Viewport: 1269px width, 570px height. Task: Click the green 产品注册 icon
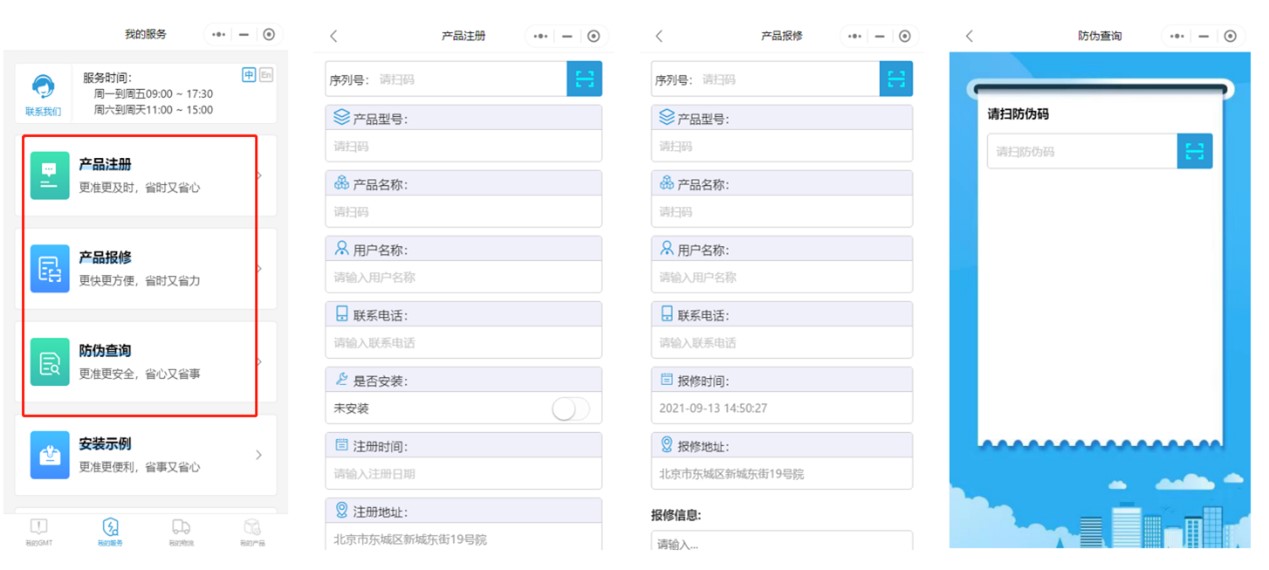click(x=50, y=175)
